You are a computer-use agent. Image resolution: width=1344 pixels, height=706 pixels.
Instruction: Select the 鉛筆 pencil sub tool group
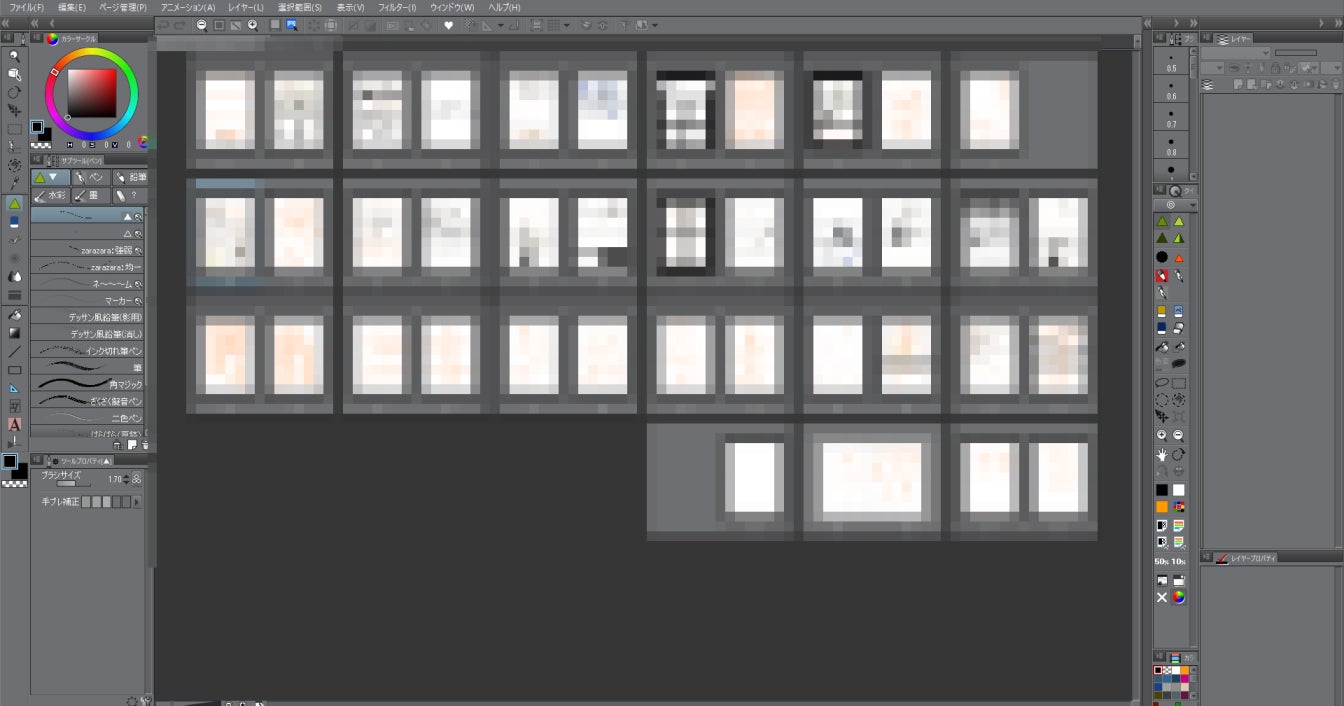point(130,177)
